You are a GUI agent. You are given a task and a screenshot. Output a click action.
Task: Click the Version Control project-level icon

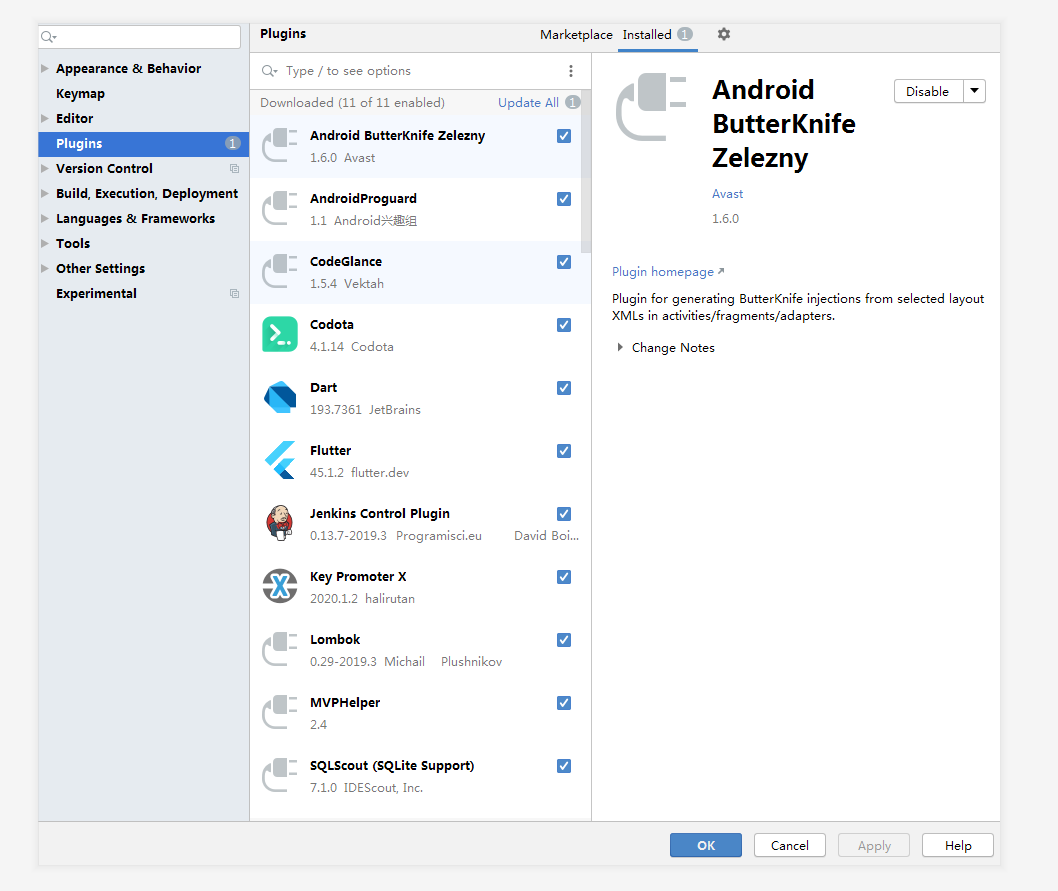[x=234, y=168]
